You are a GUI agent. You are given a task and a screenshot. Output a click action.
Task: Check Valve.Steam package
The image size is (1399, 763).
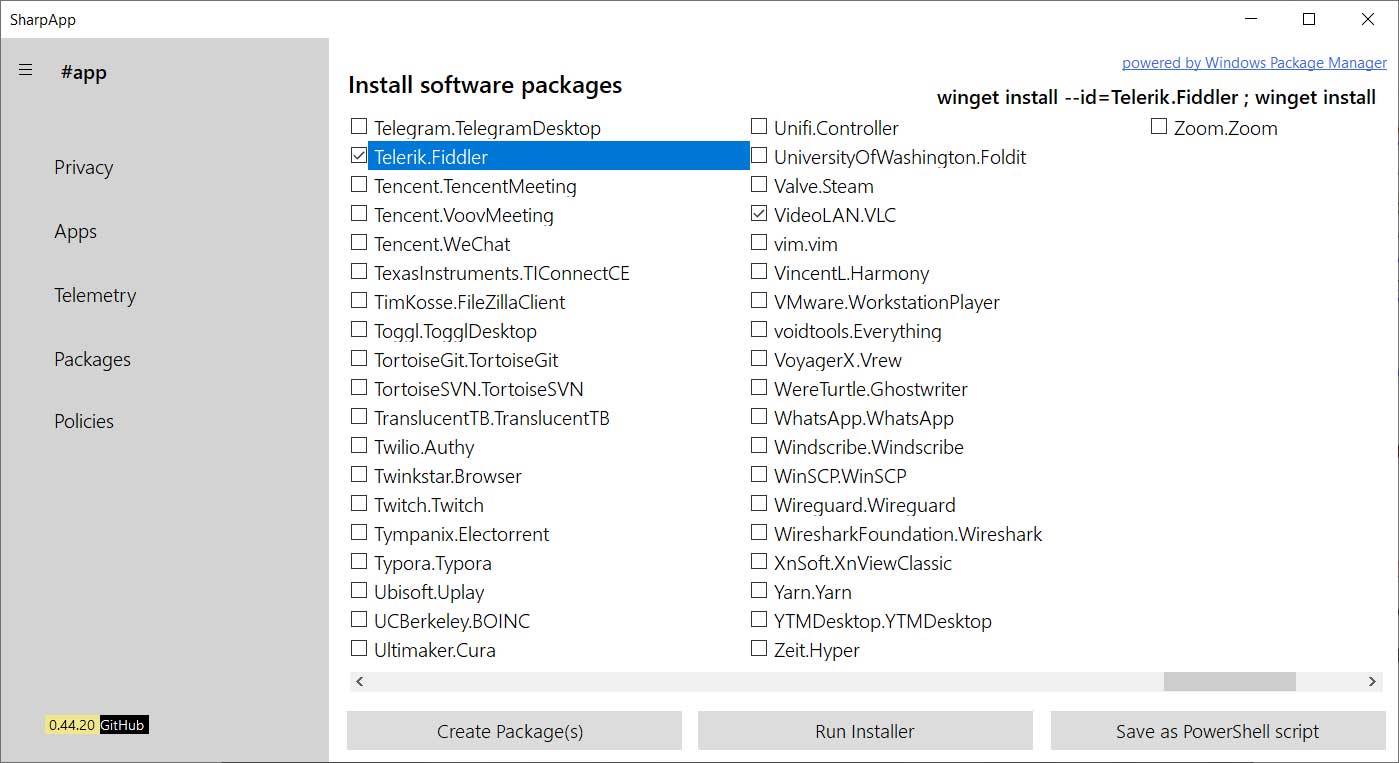pos(758,185)
